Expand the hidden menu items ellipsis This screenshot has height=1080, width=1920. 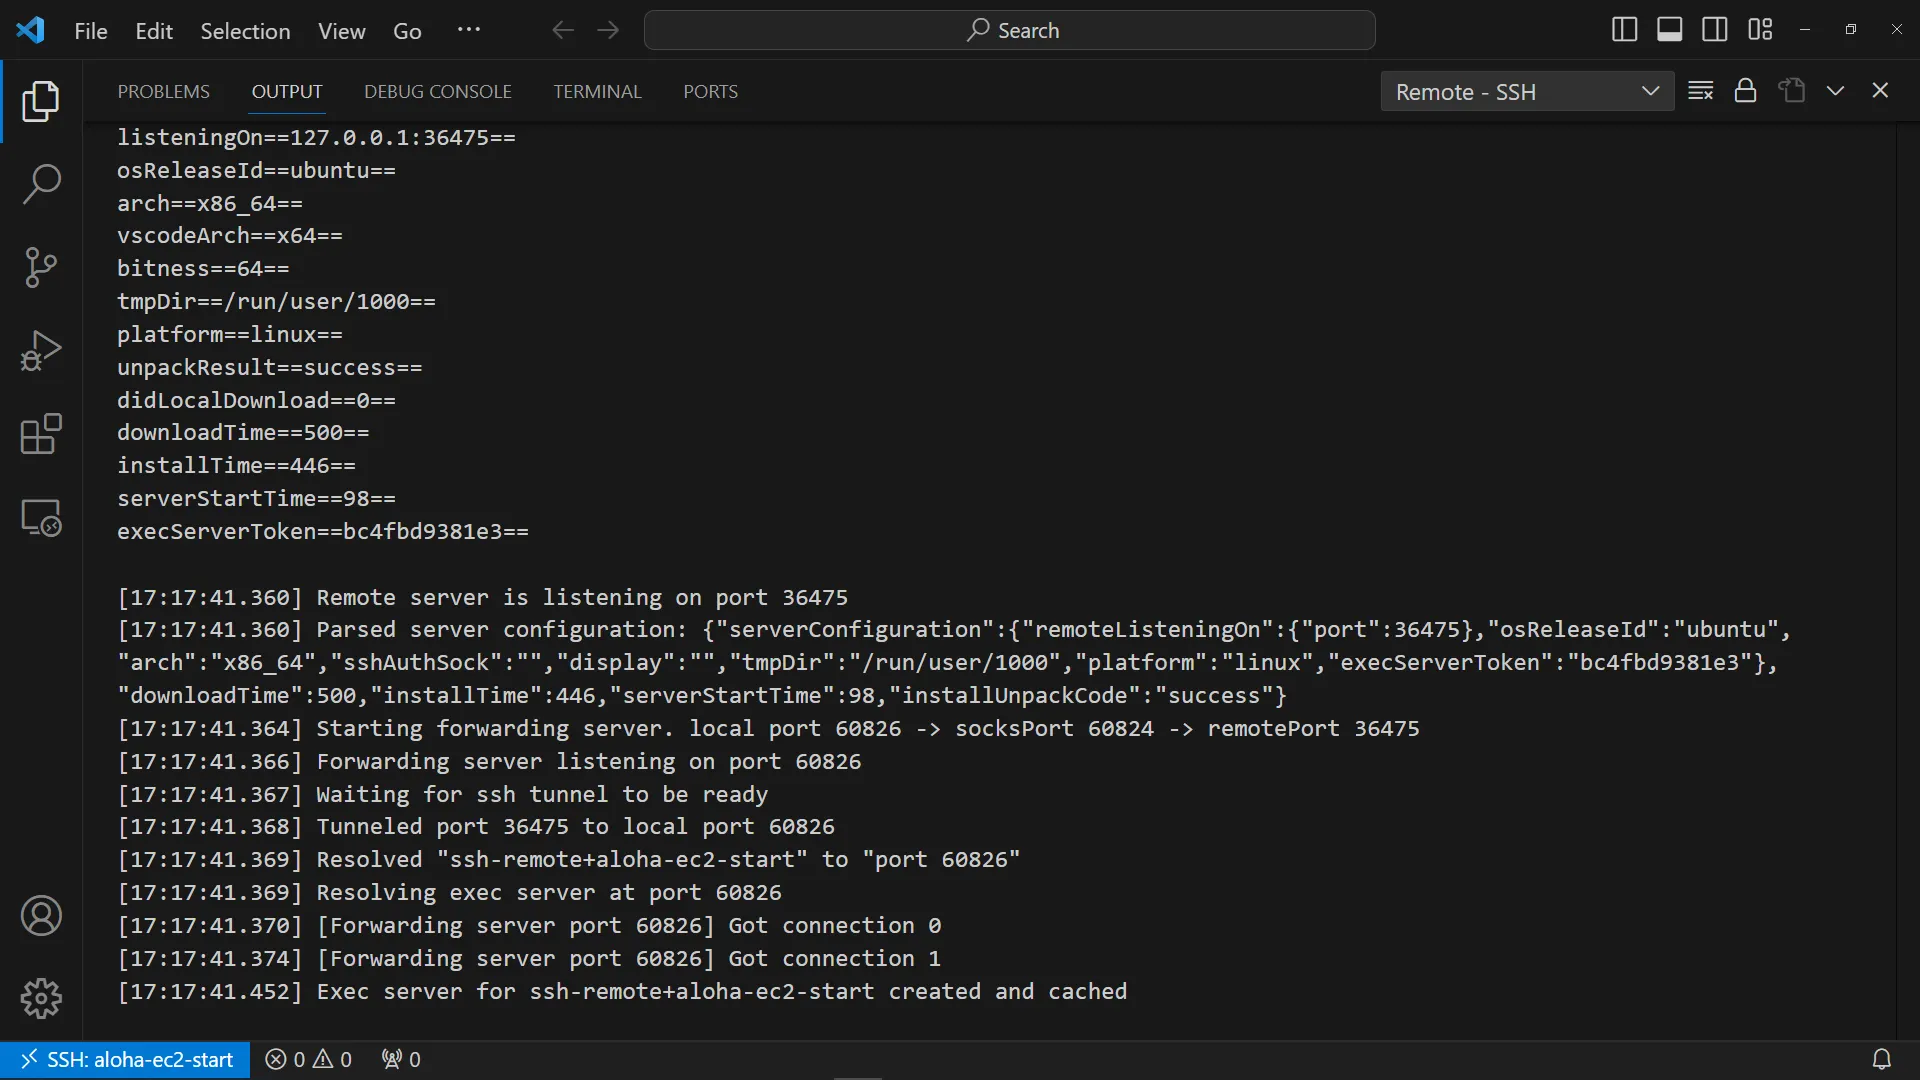pyautogui.click(x=468, y=30)
